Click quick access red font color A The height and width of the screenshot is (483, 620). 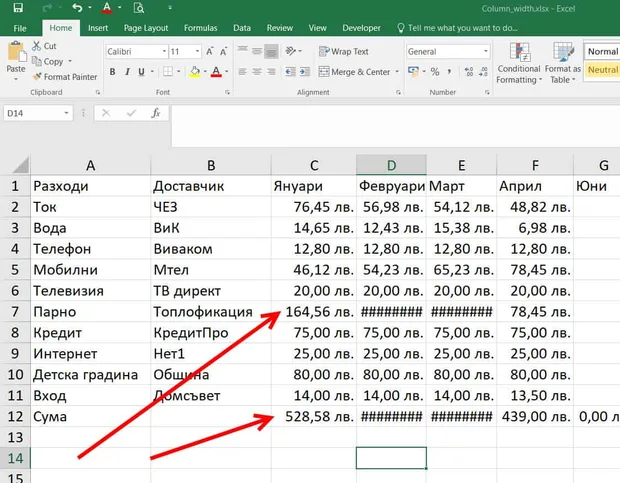point(107,8)
